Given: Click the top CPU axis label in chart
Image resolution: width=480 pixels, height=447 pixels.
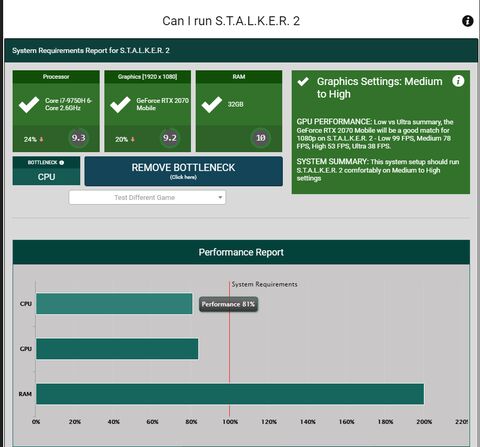Looking at the screenshot, I should [26, 304].
